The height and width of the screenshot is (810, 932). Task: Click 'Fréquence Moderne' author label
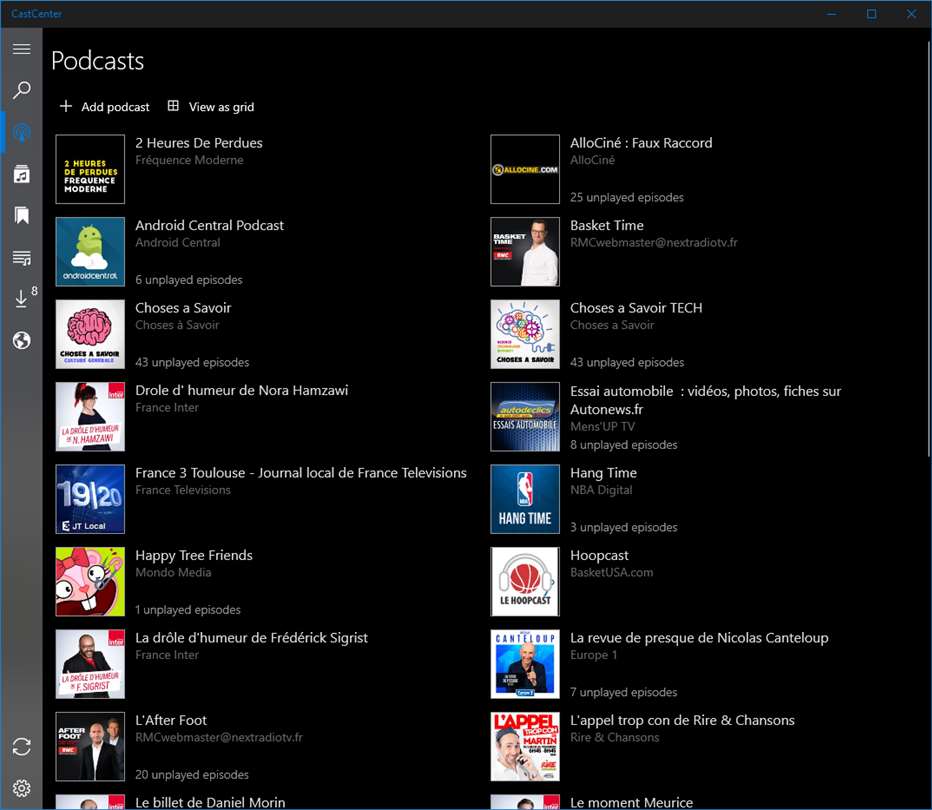click(189, 160)
